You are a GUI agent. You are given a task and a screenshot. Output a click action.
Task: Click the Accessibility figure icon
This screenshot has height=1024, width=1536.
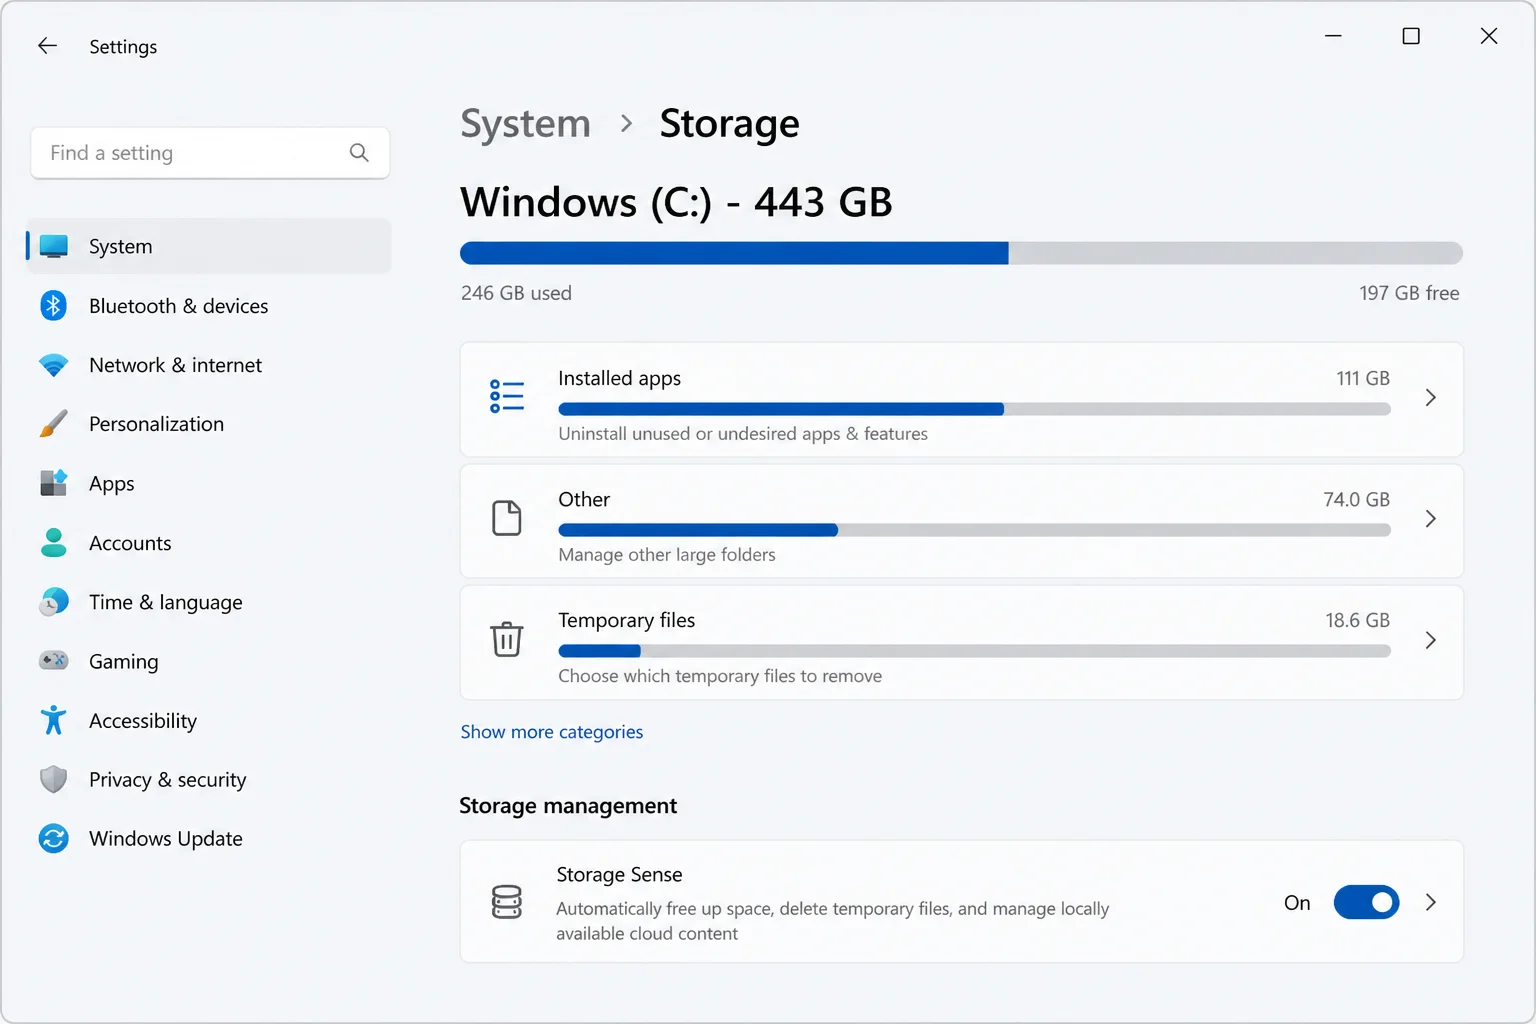pyautogui.click(x=54, y=720)
